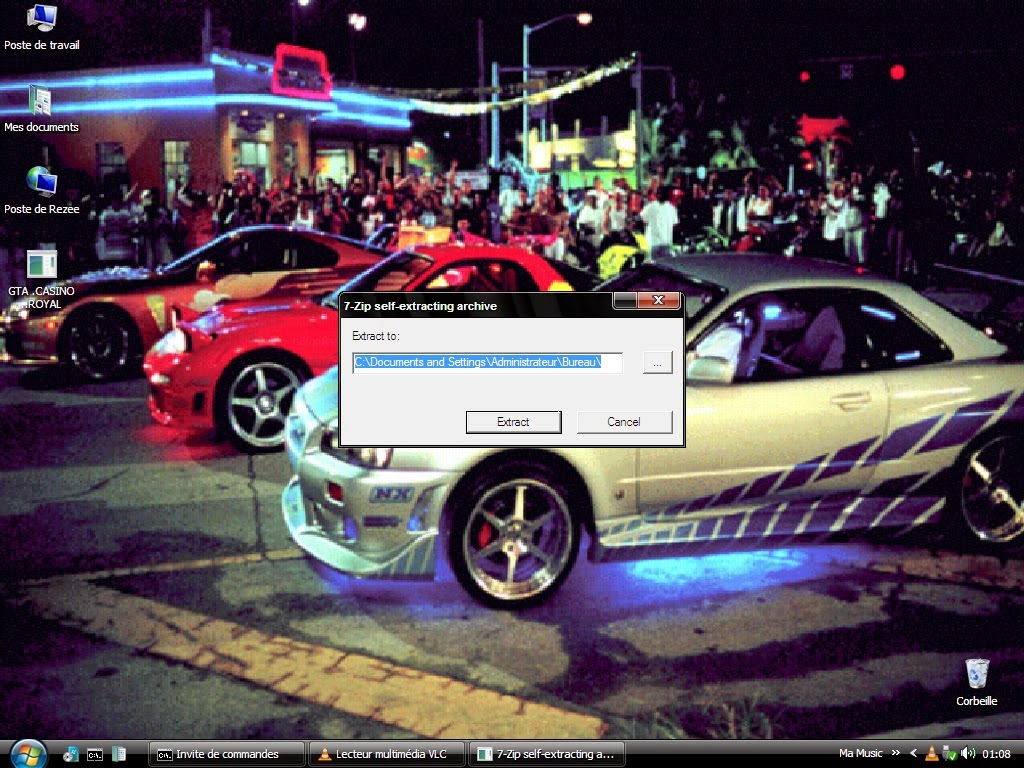Show hidden tray icons with the arrow
The image size is (1024, 768).
(x=914, y=753)
